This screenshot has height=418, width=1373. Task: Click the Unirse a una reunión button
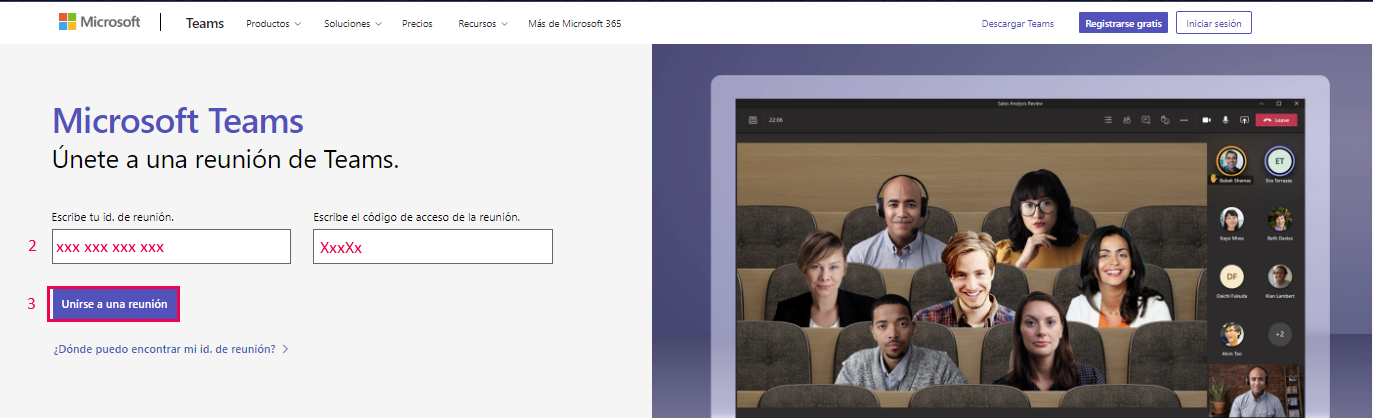click(x=114, y=303)
